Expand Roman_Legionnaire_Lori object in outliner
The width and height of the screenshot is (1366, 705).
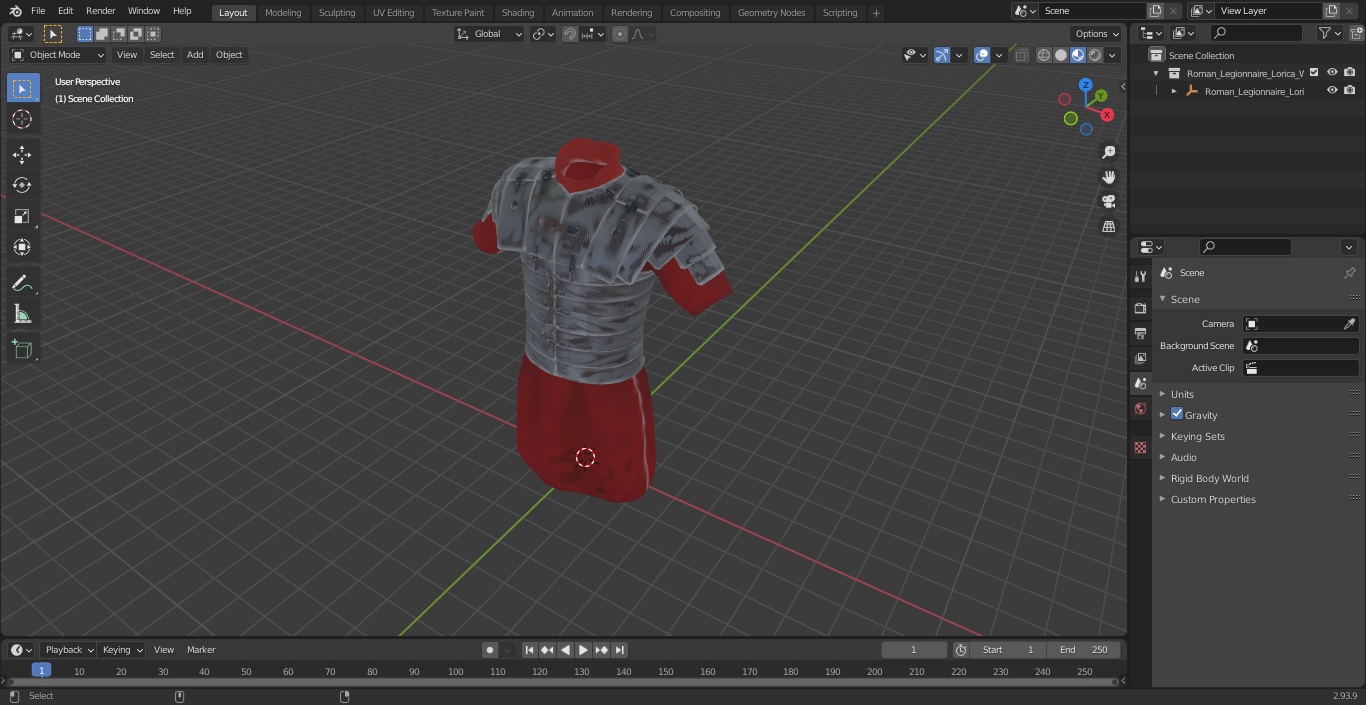pyautogui.click(x=1174, y=91)
